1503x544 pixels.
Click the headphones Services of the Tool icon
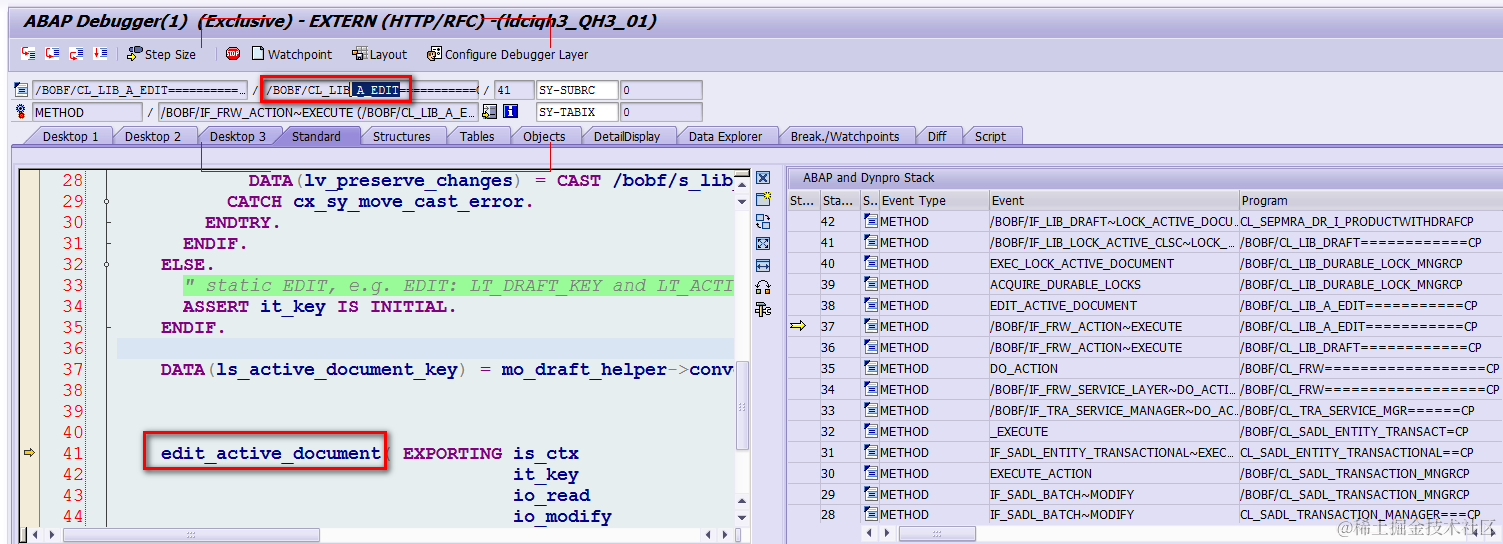[763, 288]
